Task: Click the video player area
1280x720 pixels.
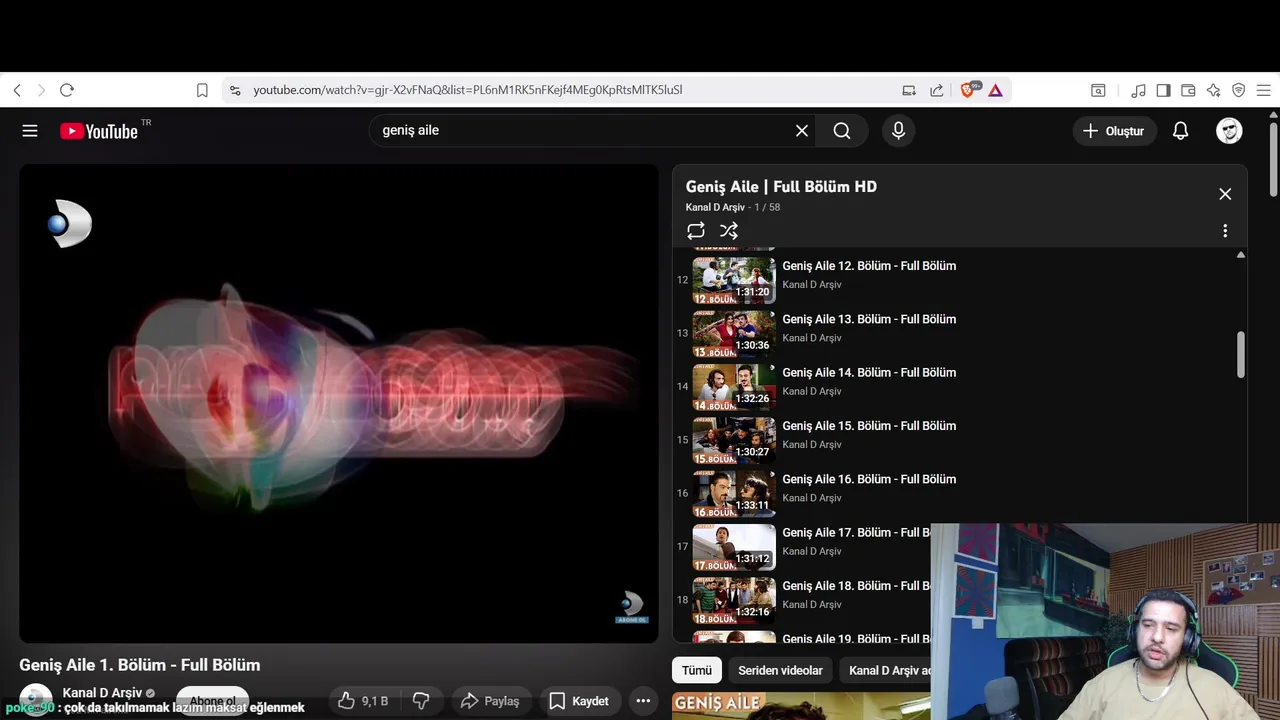Action: (339, 404)
